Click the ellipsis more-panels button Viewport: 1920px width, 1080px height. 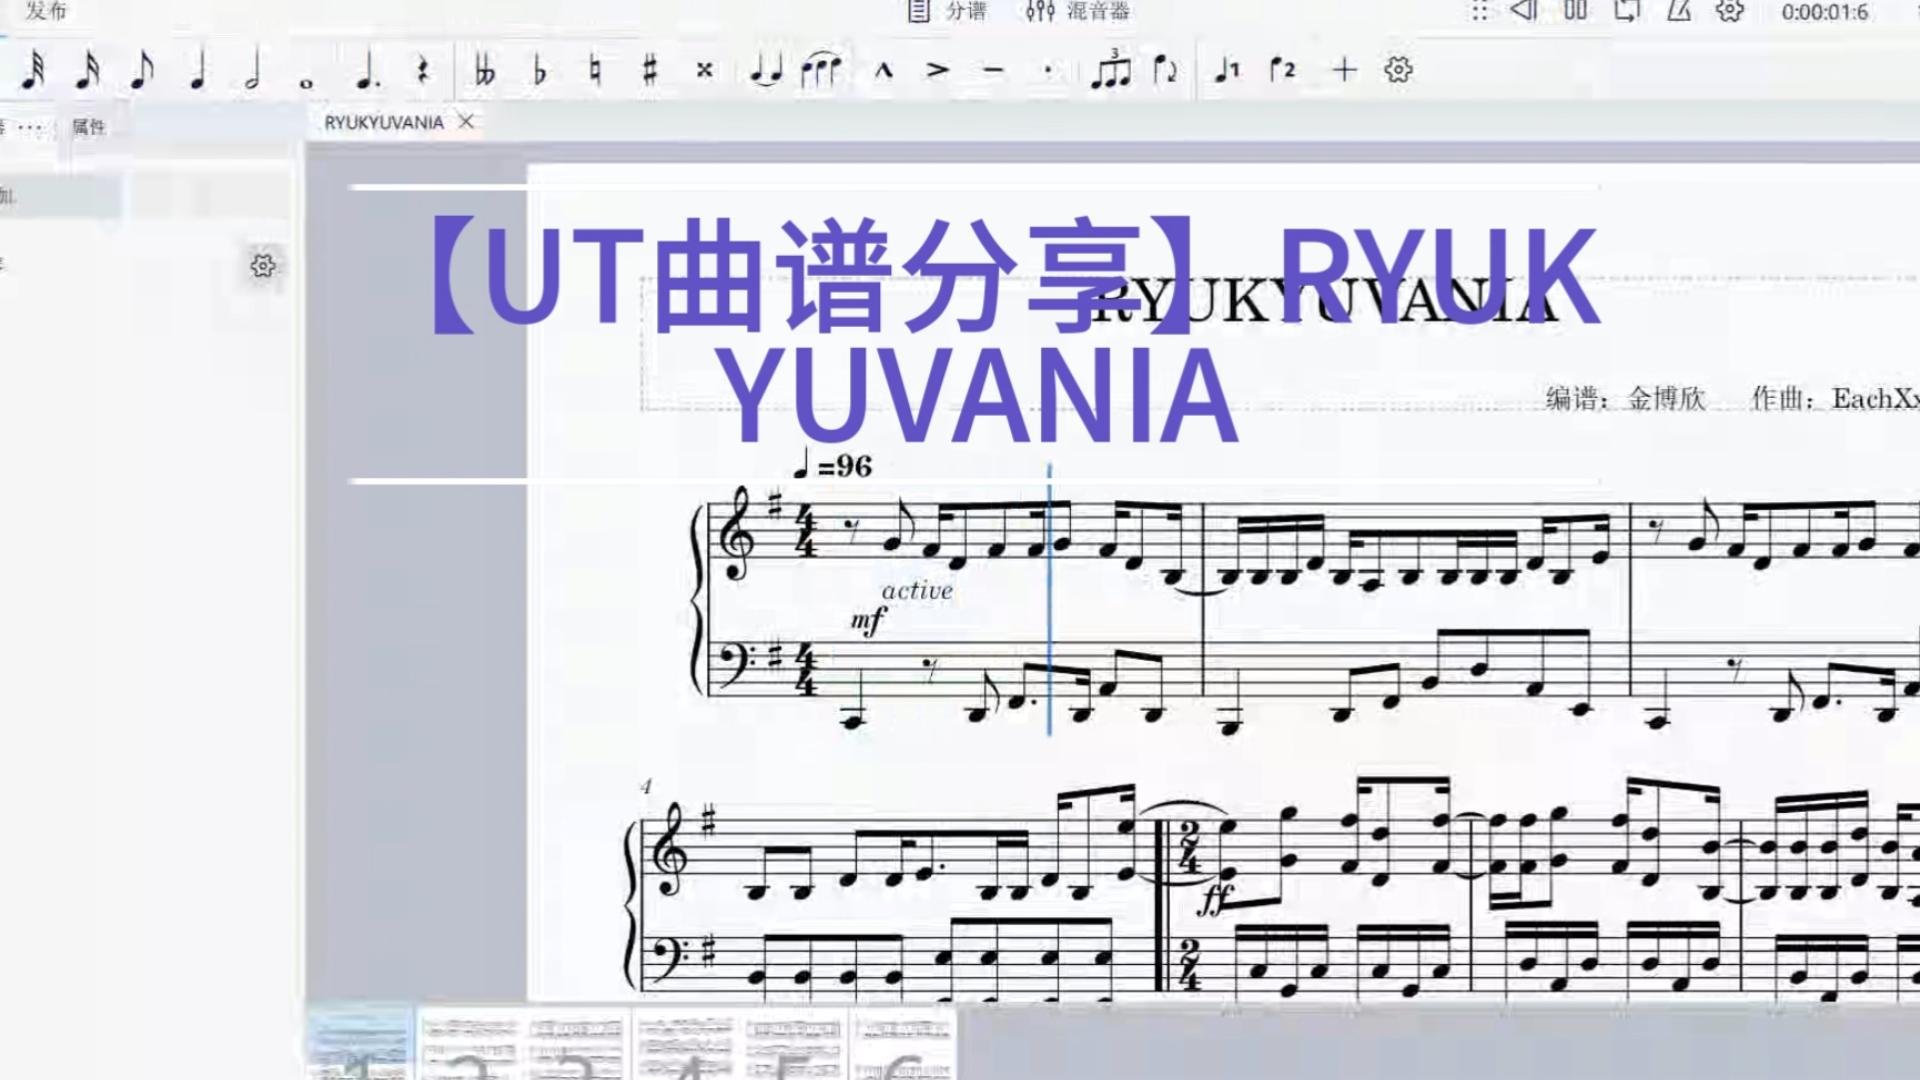(x=30, y=127)
